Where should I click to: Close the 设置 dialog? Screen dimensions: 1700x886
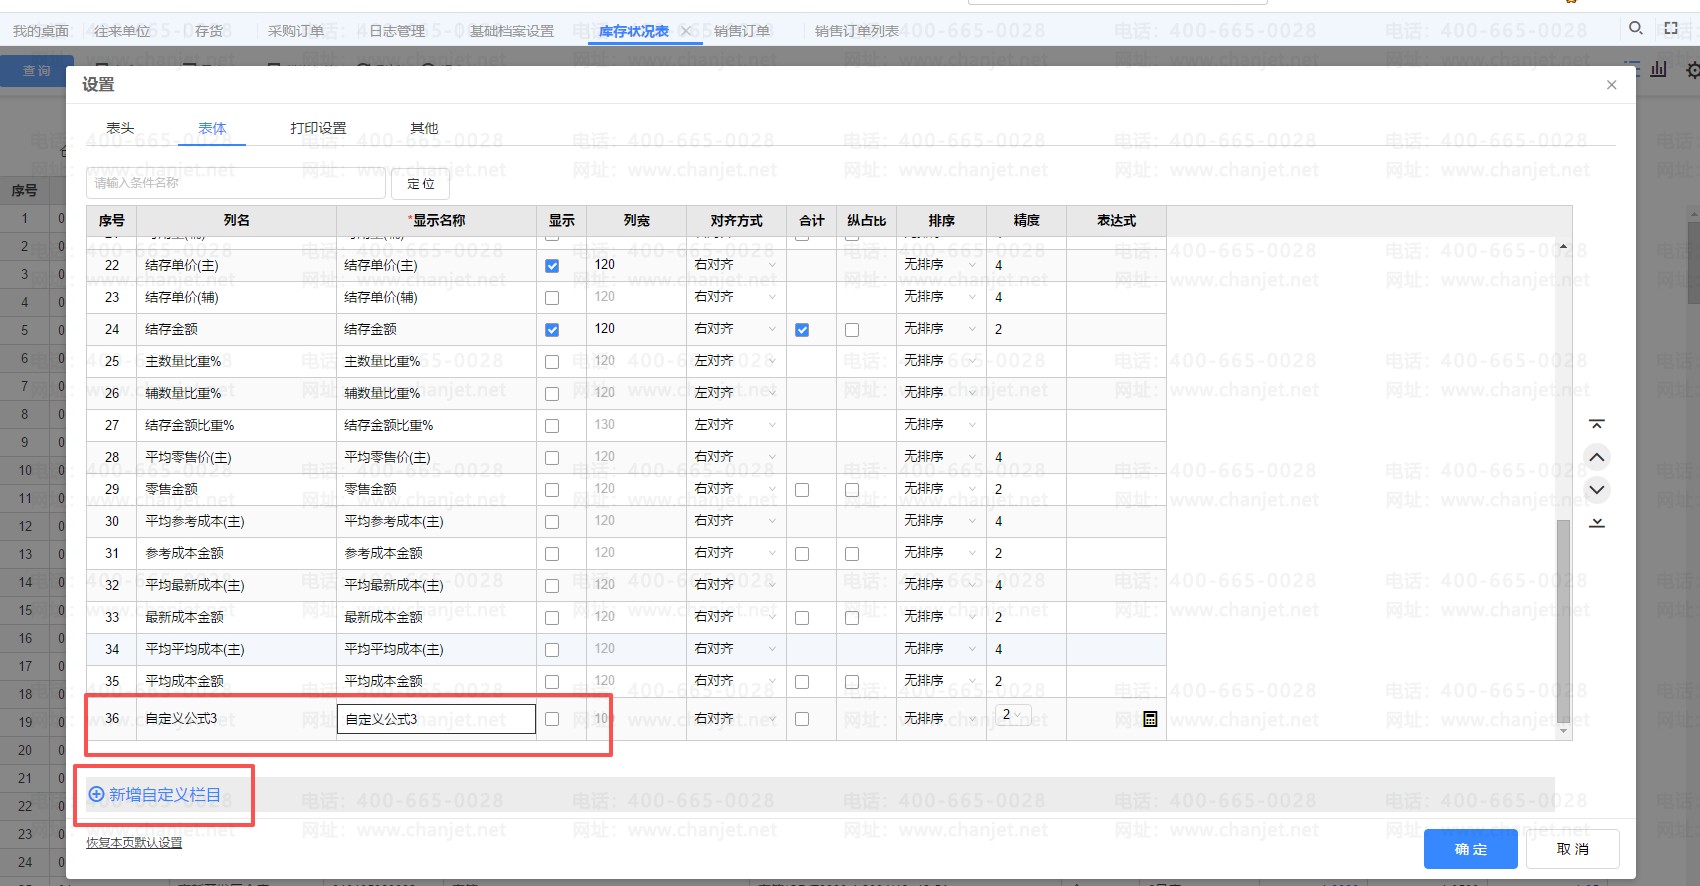[x=1611, y=85]
